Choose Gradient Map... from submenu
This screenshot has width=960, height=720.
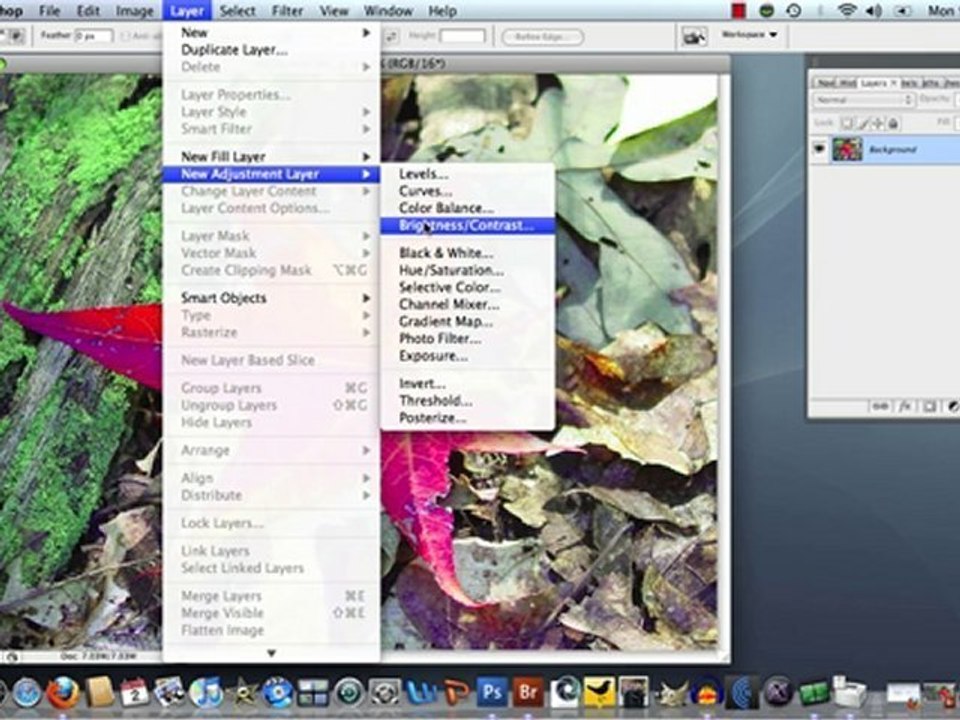pos(468,322)
